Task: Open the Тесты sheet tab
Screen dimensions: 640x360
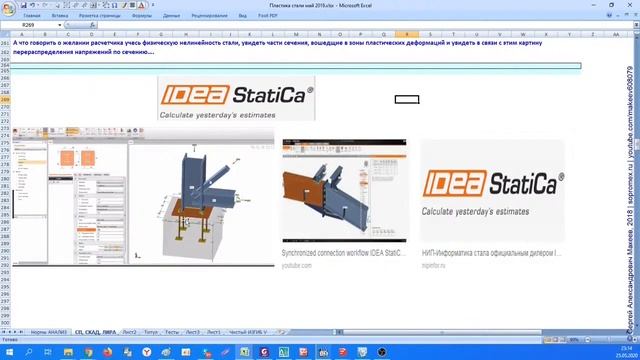Action: pyautogui.click(x=172, y=332)
